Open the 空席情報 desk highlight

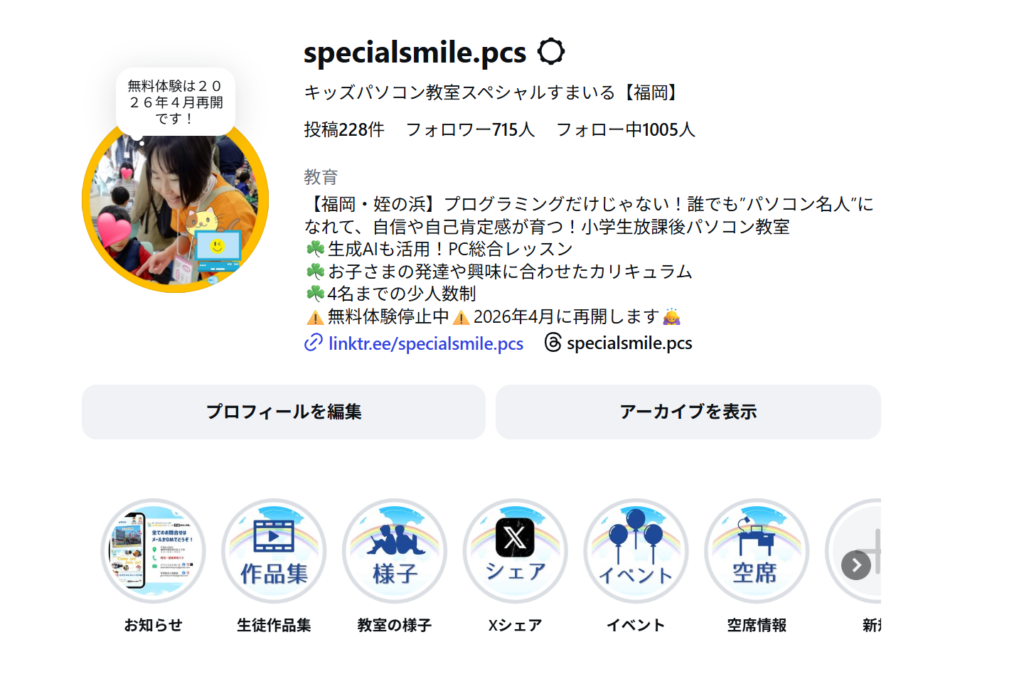pos(756,551)
